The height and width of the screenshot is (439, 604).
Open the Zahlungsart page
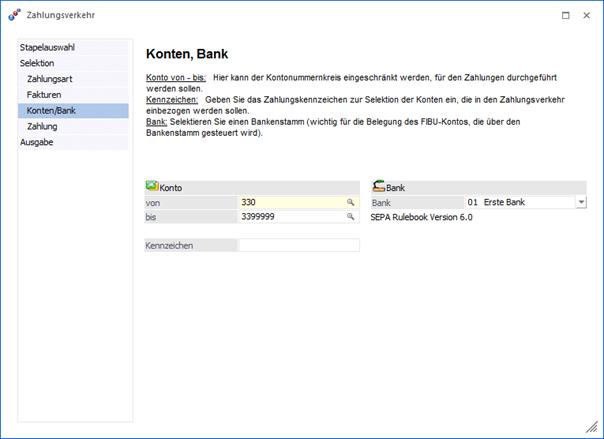(x=50, y=79)
